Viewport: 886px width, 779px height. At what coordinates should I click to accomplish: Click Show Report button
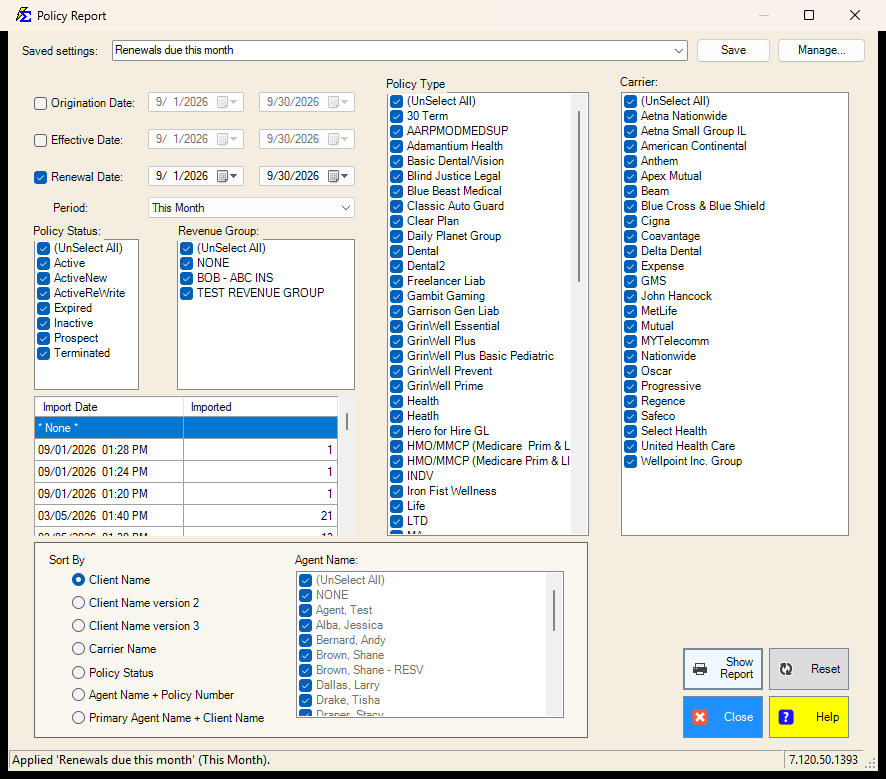[x=723, y=669]
